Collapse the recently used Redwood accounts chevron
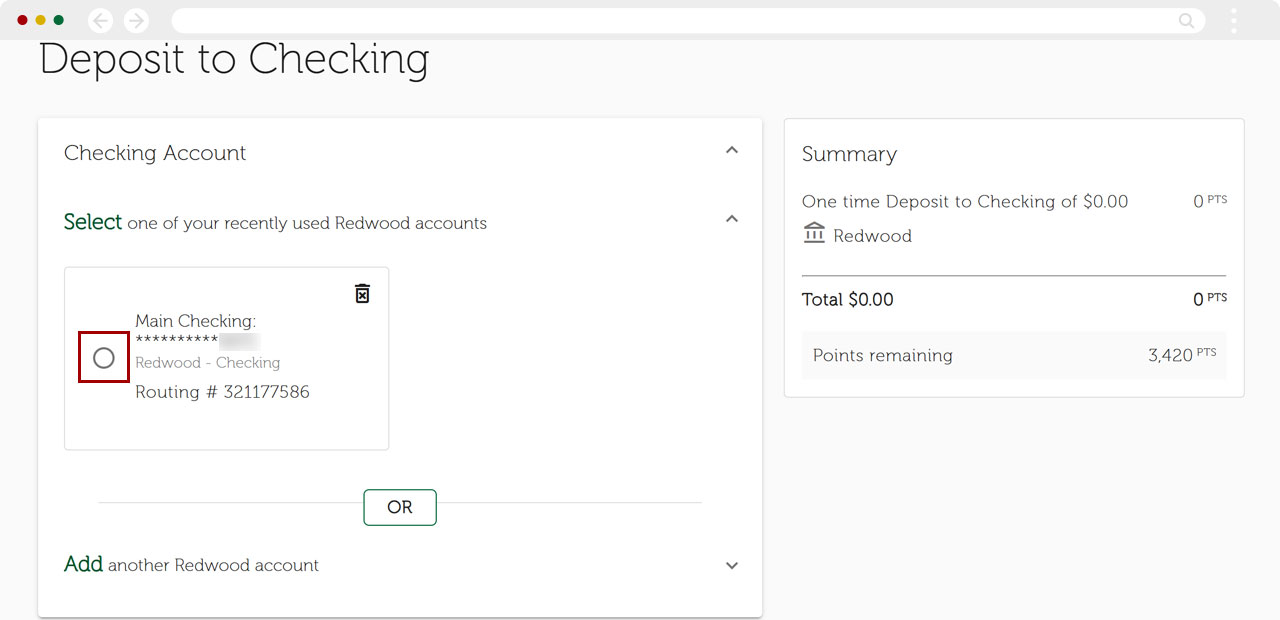Viewport: 1280px width, 620px height. (732, 219)
